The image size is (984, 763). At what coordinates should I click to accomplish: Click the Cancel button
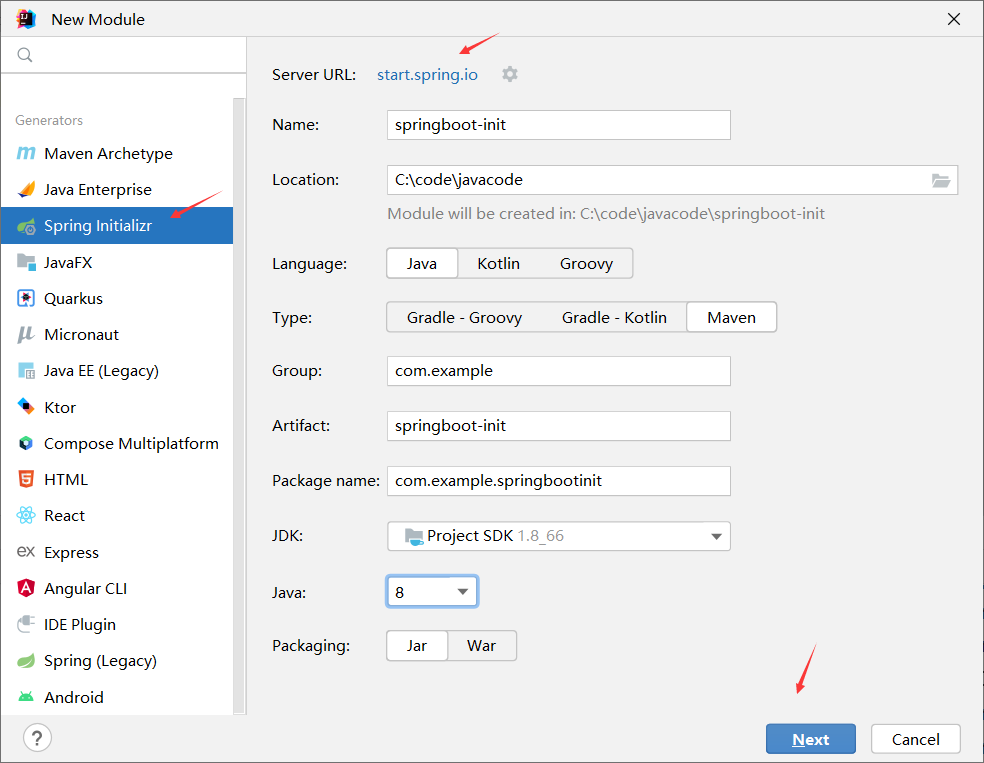tap(915, 739)
